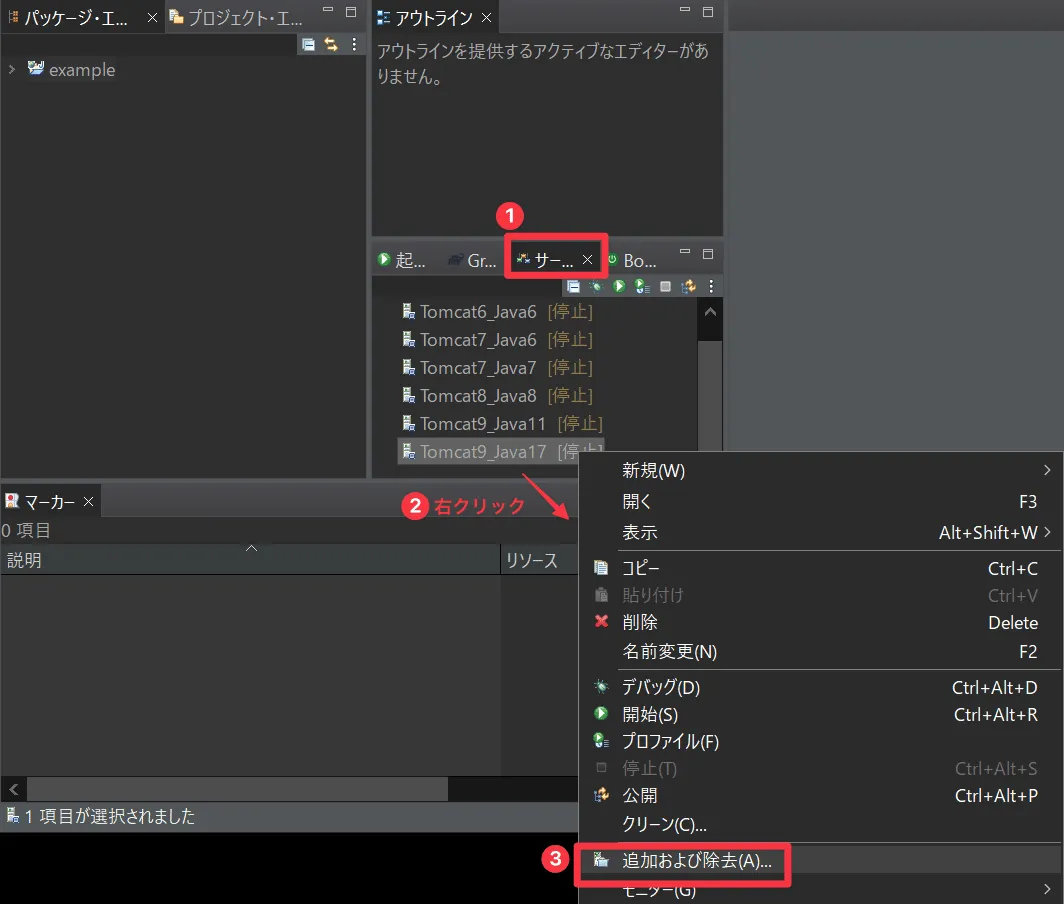
Task: Toggle Link with Editor in Package Explorer
Action: point(331,45)
